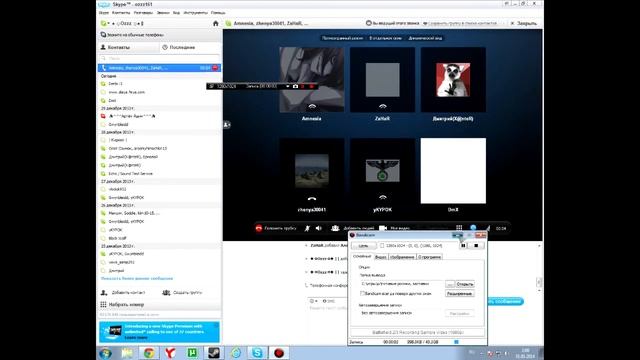Open Bandicam About tab
This screenshot has width=640, height=360.
click(429, 257)
